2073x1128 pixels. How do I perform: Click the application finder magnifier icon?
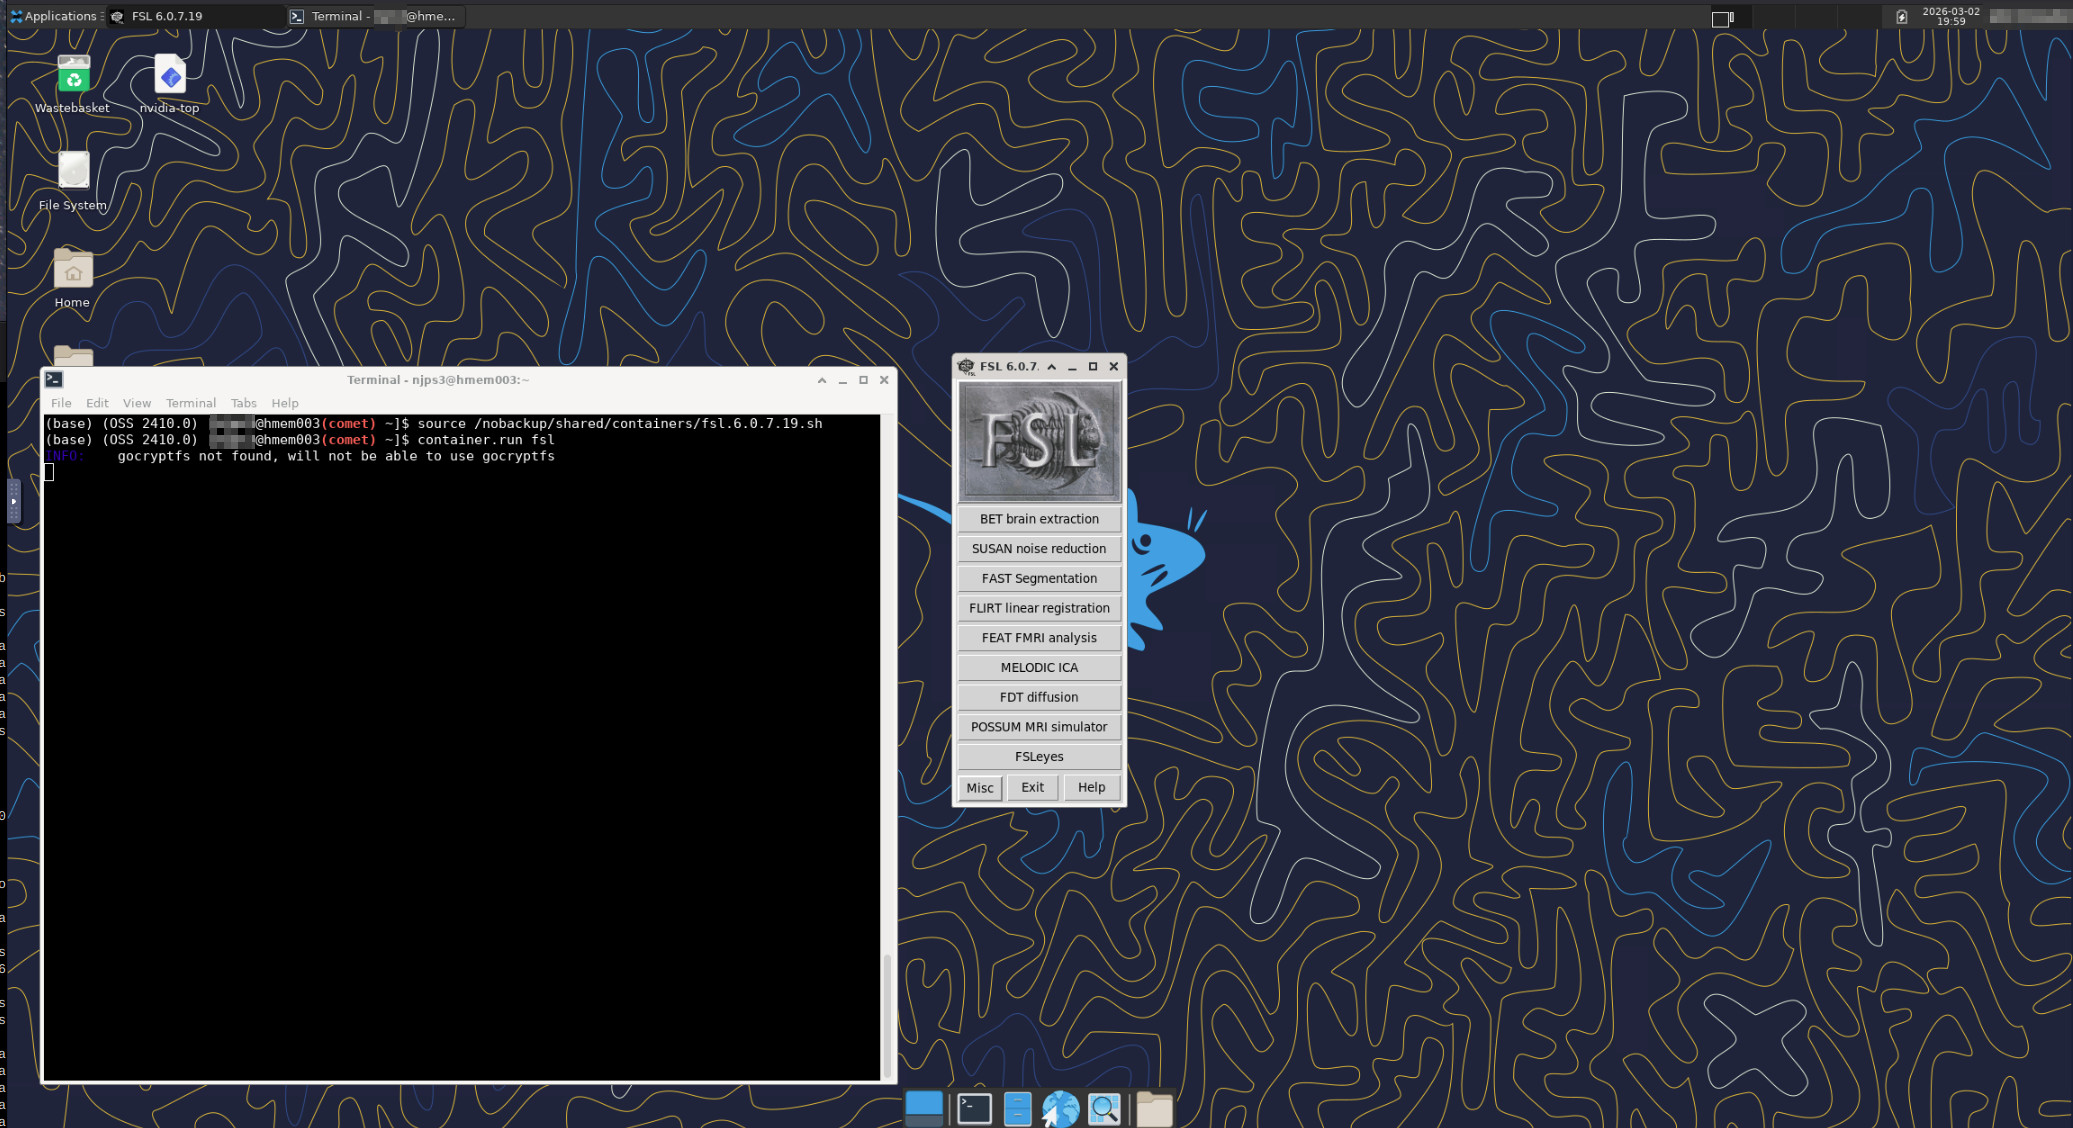pyautogui.click(x=1103, y=1109)
